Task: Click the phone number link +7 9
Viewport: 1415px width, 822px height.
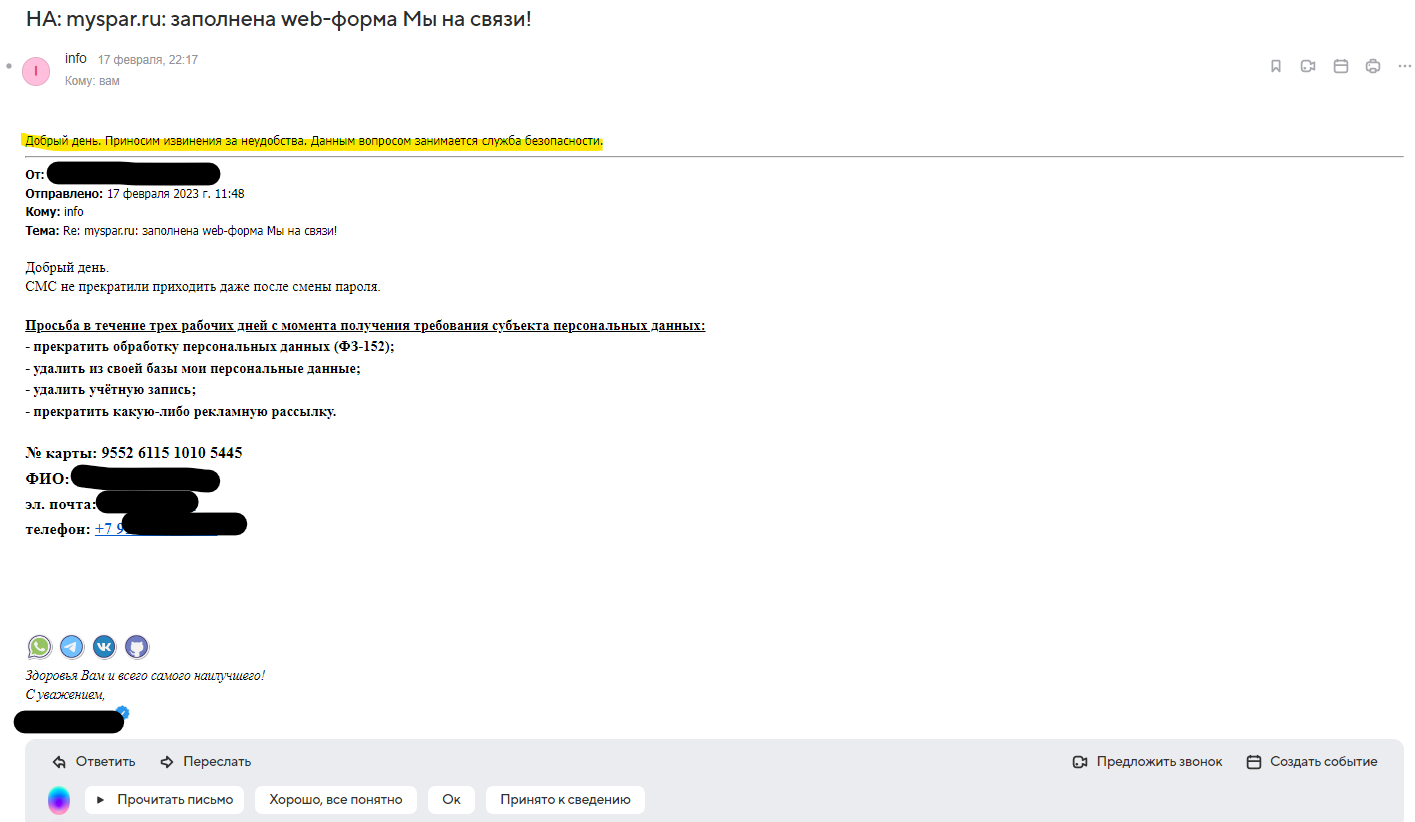Action: [x=109, y=529]
